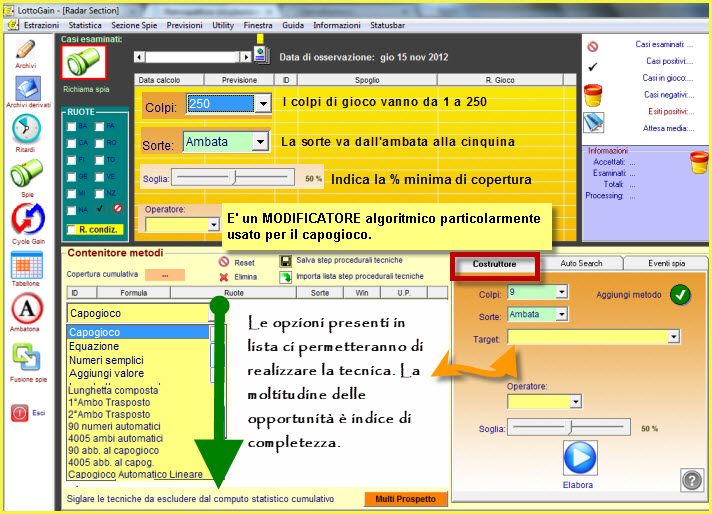Check the FI wheel checkbox
712x514 pixels.
(x=71, y=160)
